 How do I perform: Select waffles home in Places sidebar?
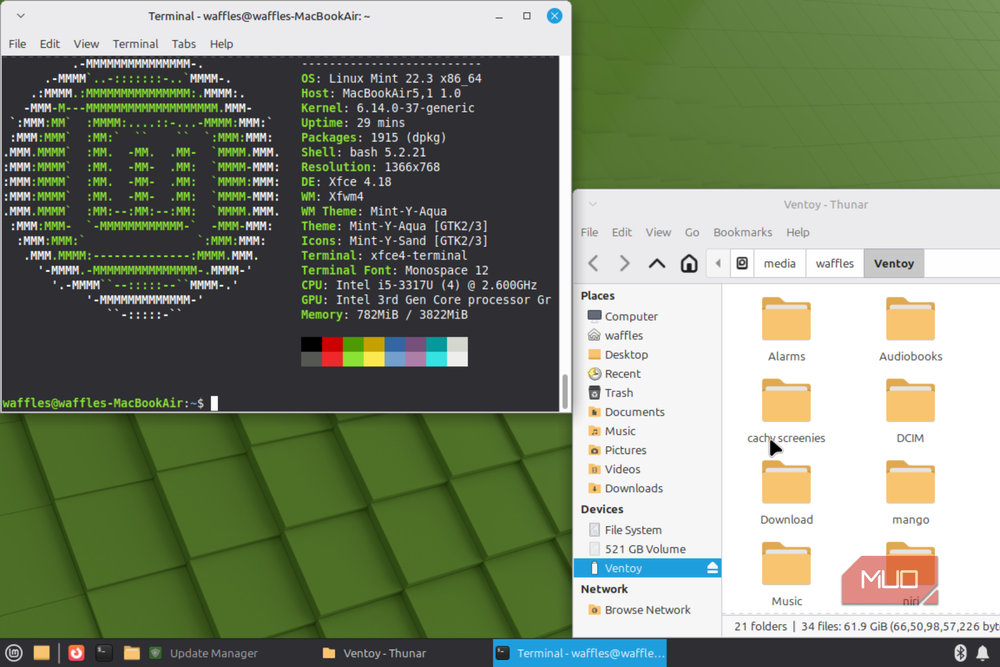pos(647,335)
